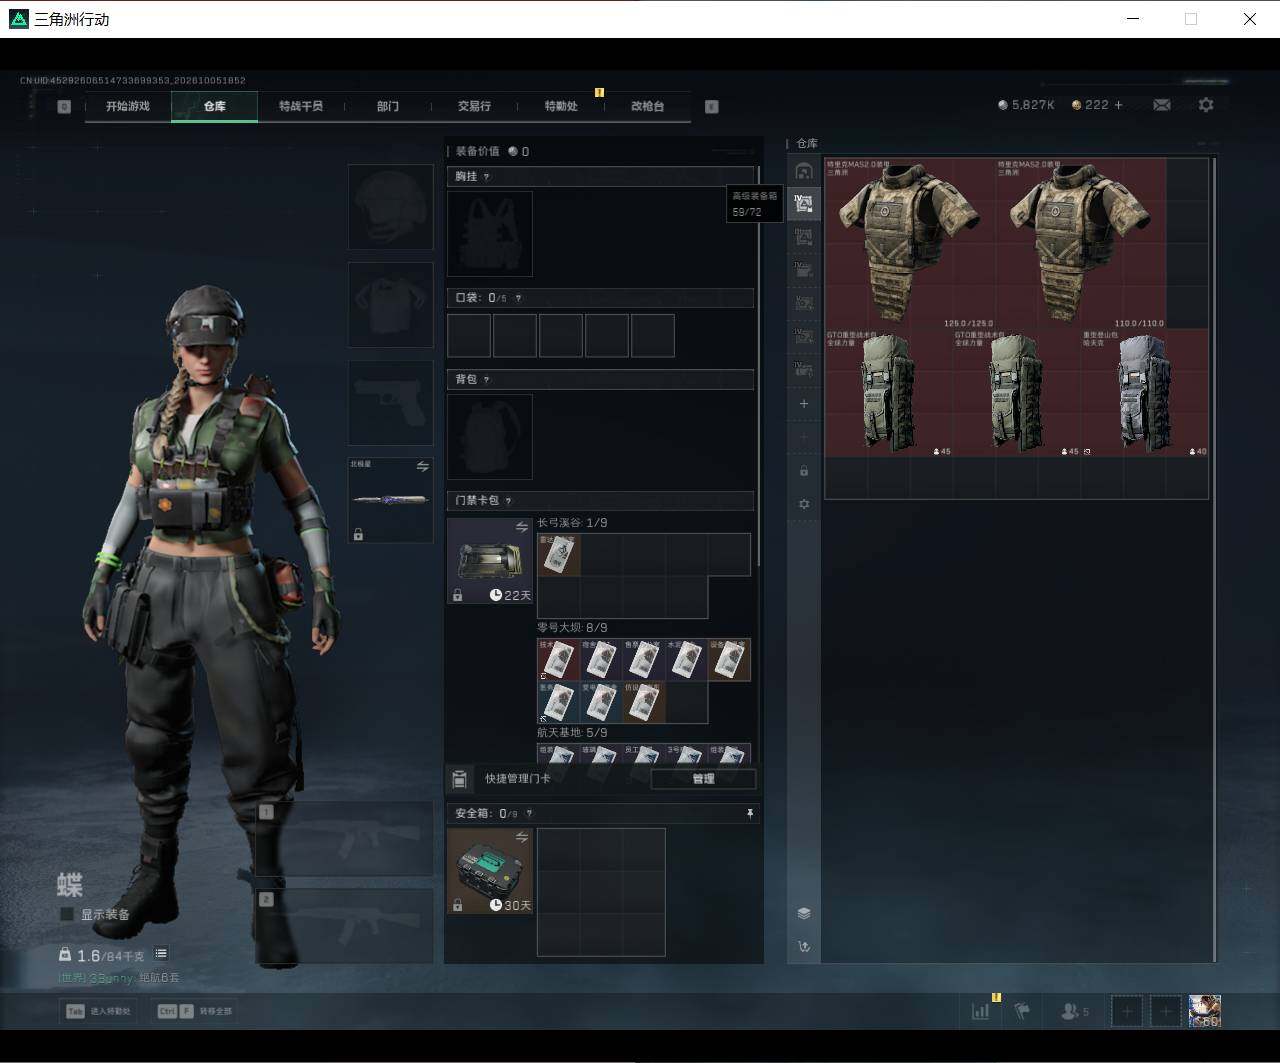The image size is (1280, 1063).
Task: Click the stack layers icon in warehouse sidebar
Action: (804, 913)
